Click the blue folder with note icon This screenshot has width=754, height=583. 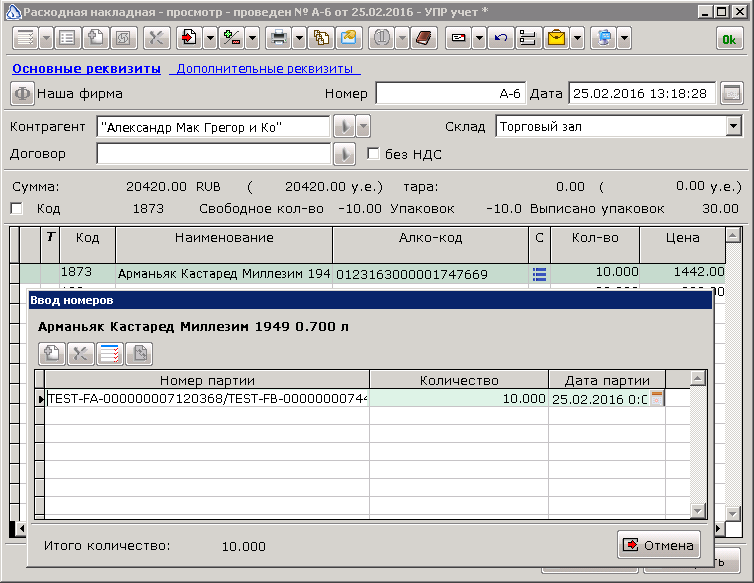349,38
